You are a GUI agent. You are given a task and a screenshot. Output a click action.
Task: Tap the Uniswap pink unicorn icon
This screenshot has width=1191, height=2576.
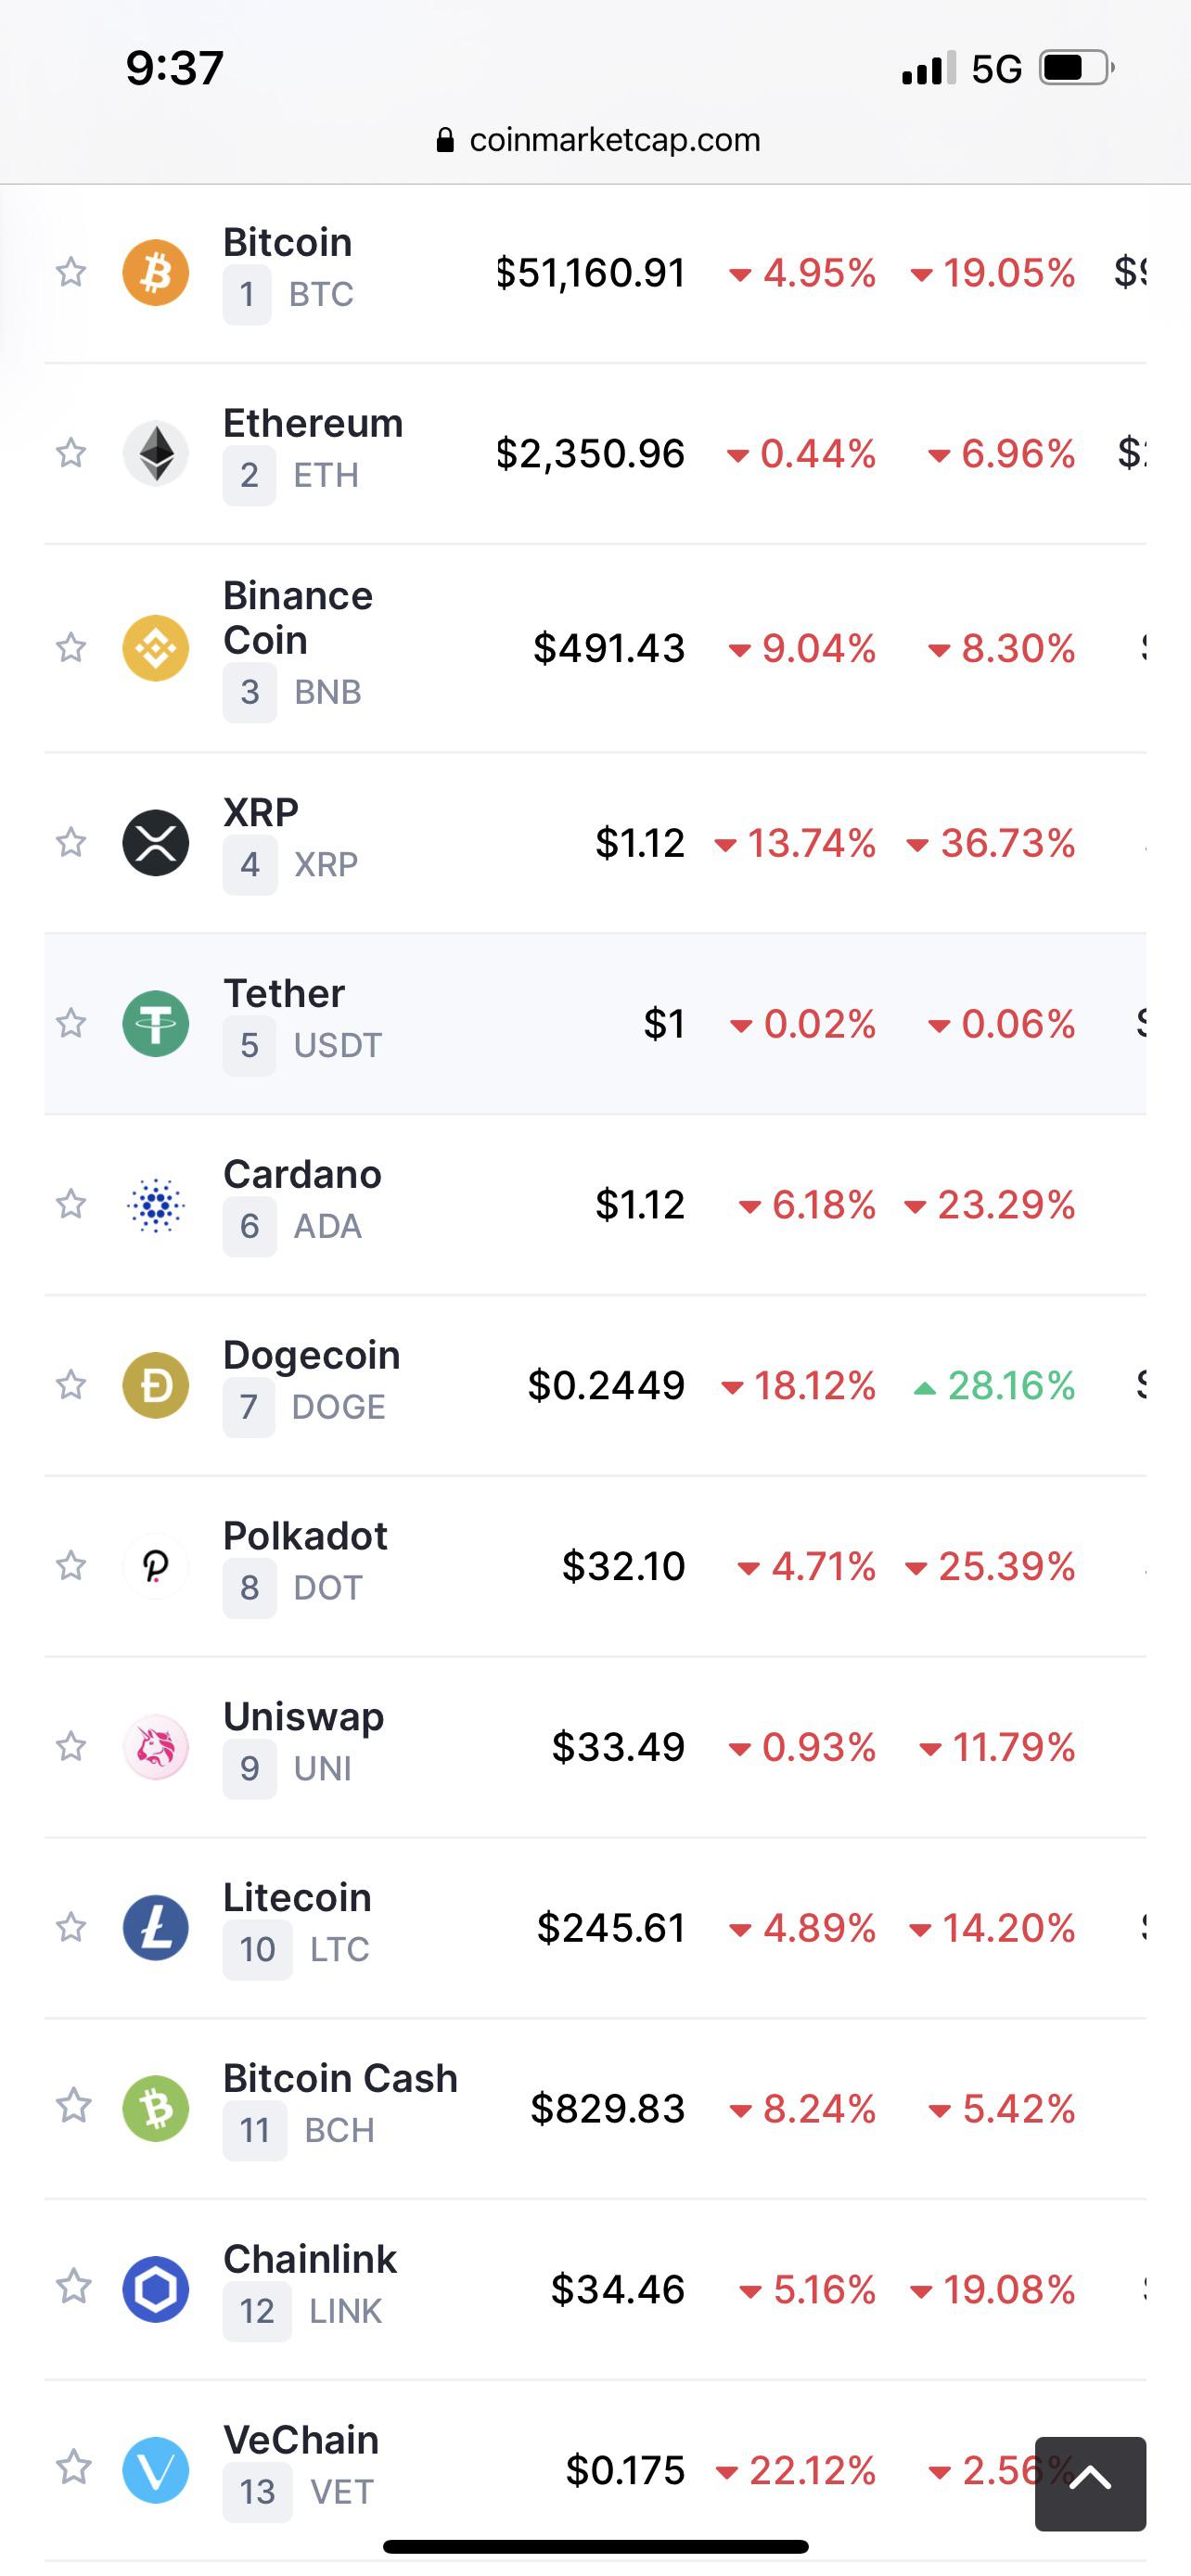[155, 1747]
